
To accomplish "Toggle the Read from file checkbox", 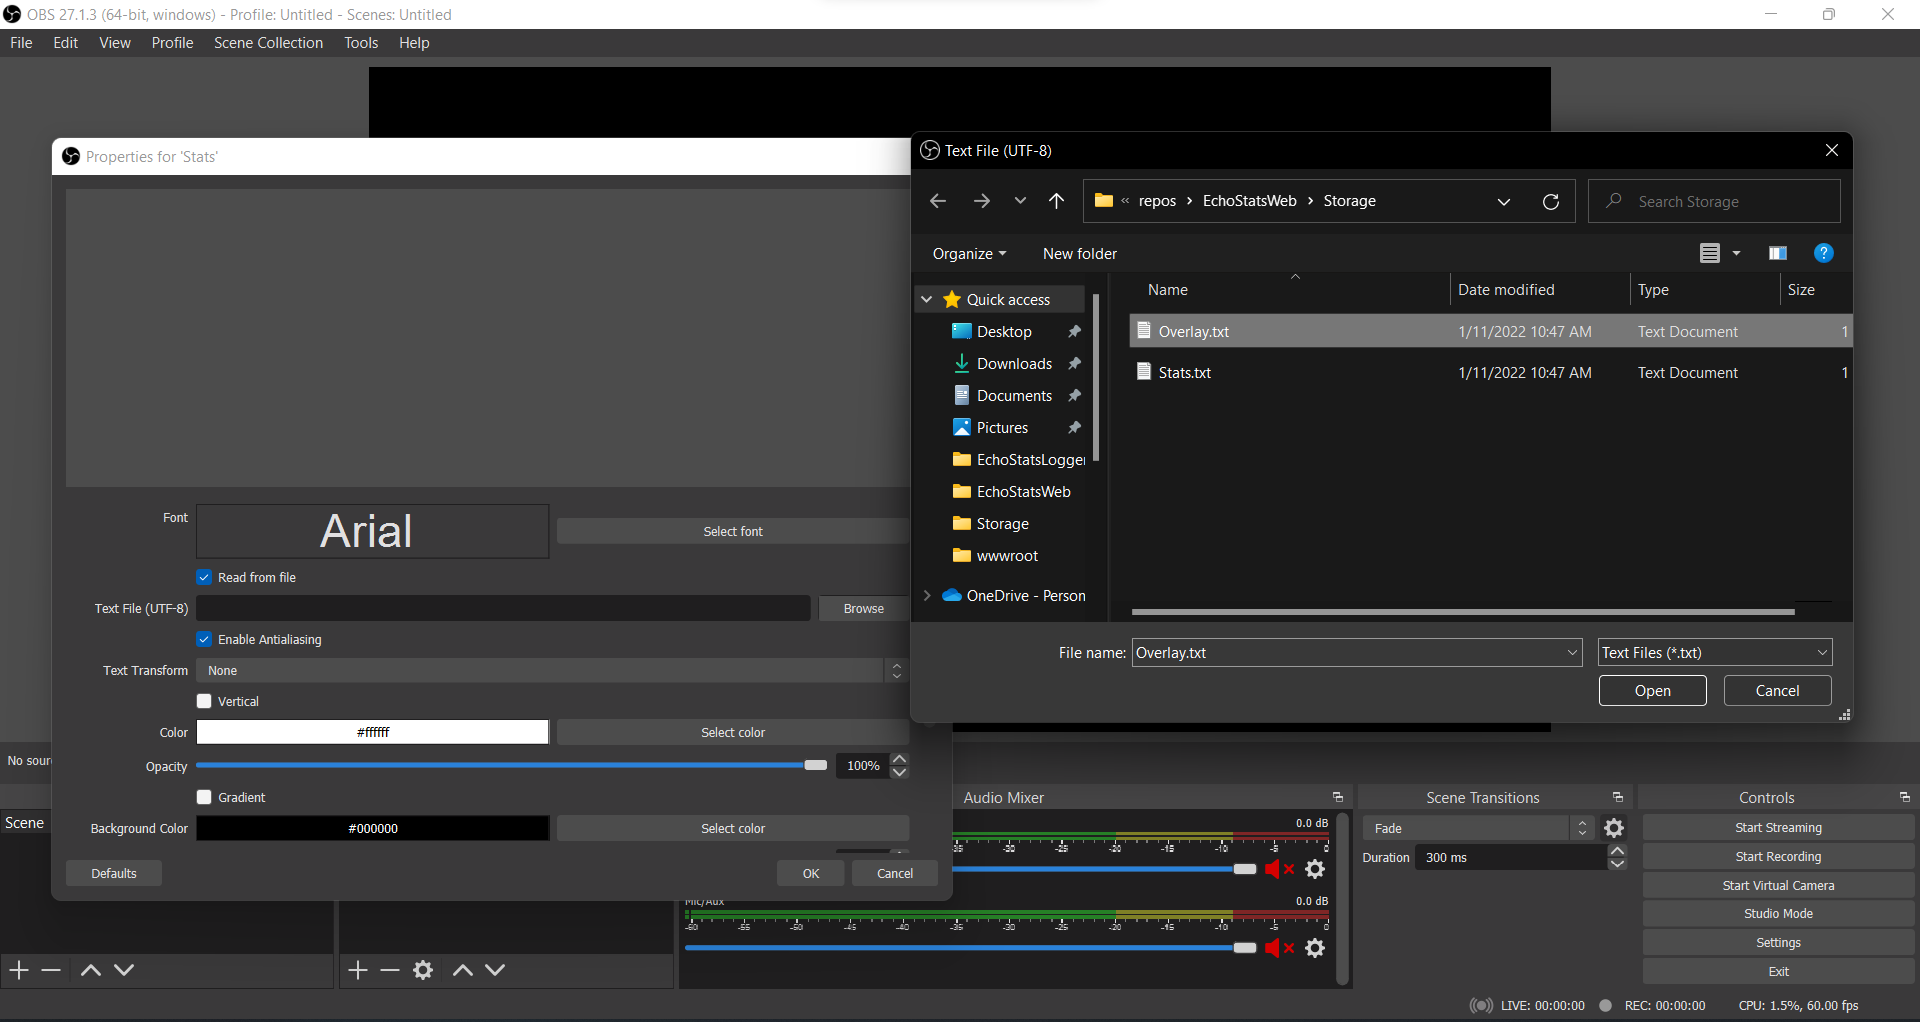I will point(204,578).
